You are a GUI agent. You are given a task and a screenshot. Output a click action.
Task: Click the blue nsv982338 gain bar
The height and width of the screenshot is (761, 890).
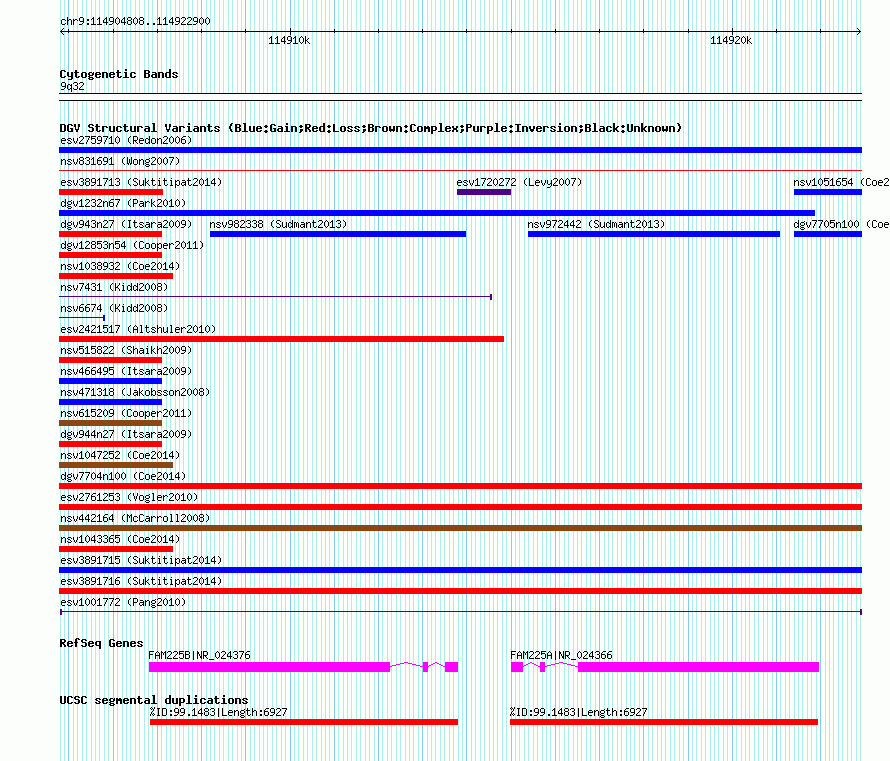pyautogui.click(x=338, y=234)
